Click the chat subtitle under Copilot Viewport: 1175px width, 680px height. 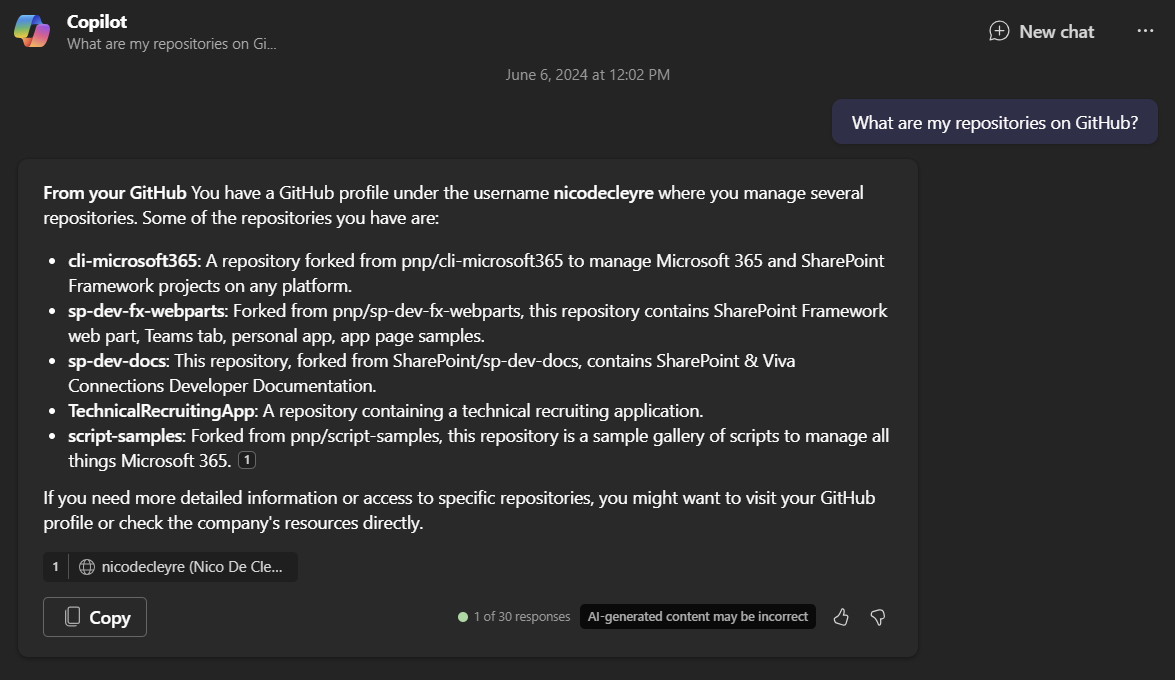pos(171,44)
